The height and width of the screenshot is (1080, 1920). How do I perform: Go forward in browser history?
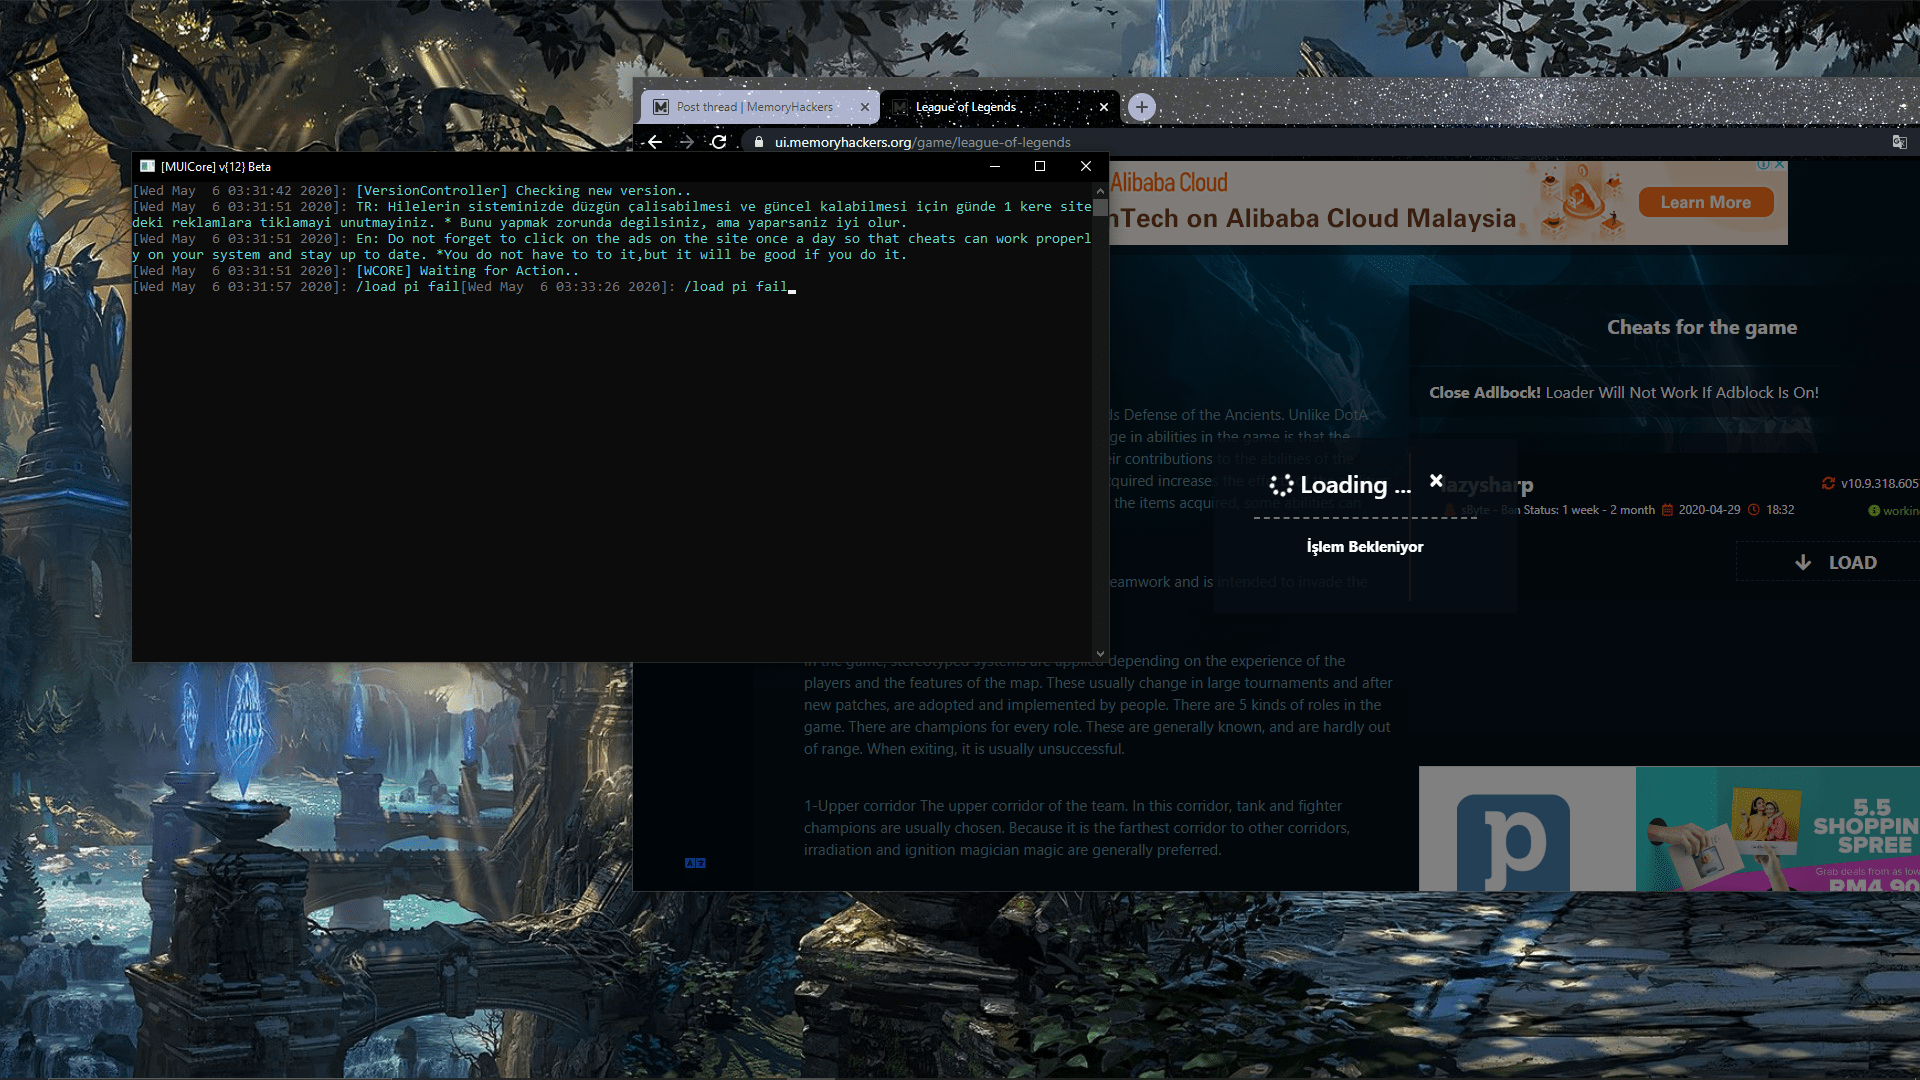687,142
